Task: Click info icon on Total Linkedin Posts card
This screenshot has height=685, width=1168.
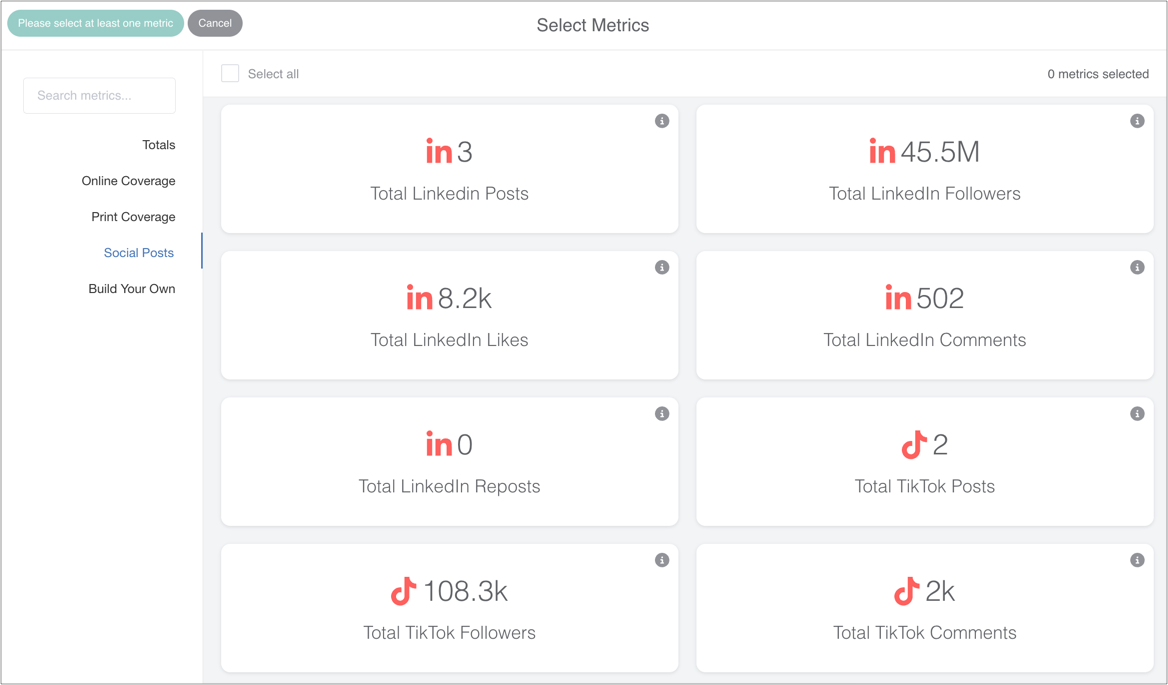Action: click(662, 121)
